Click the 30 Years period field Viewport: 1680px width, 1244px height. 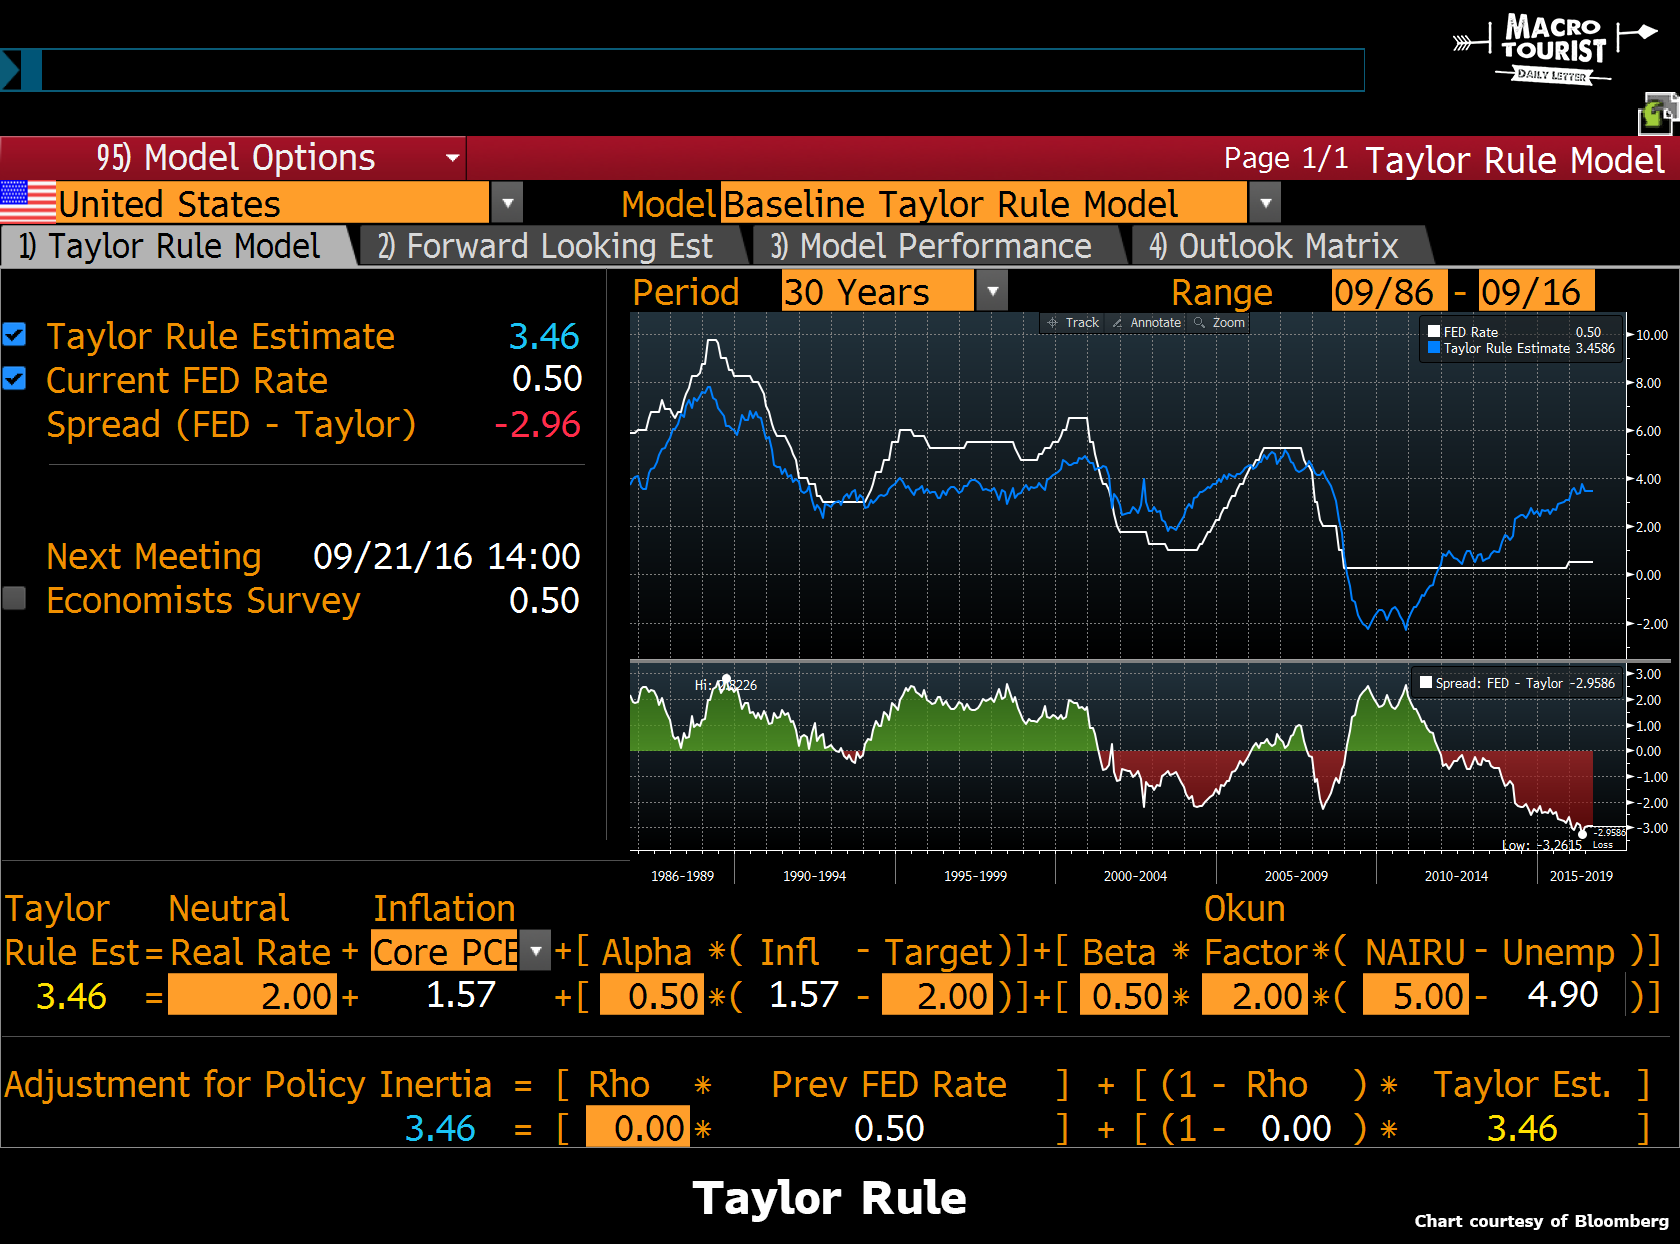click(x=877, y=291)
